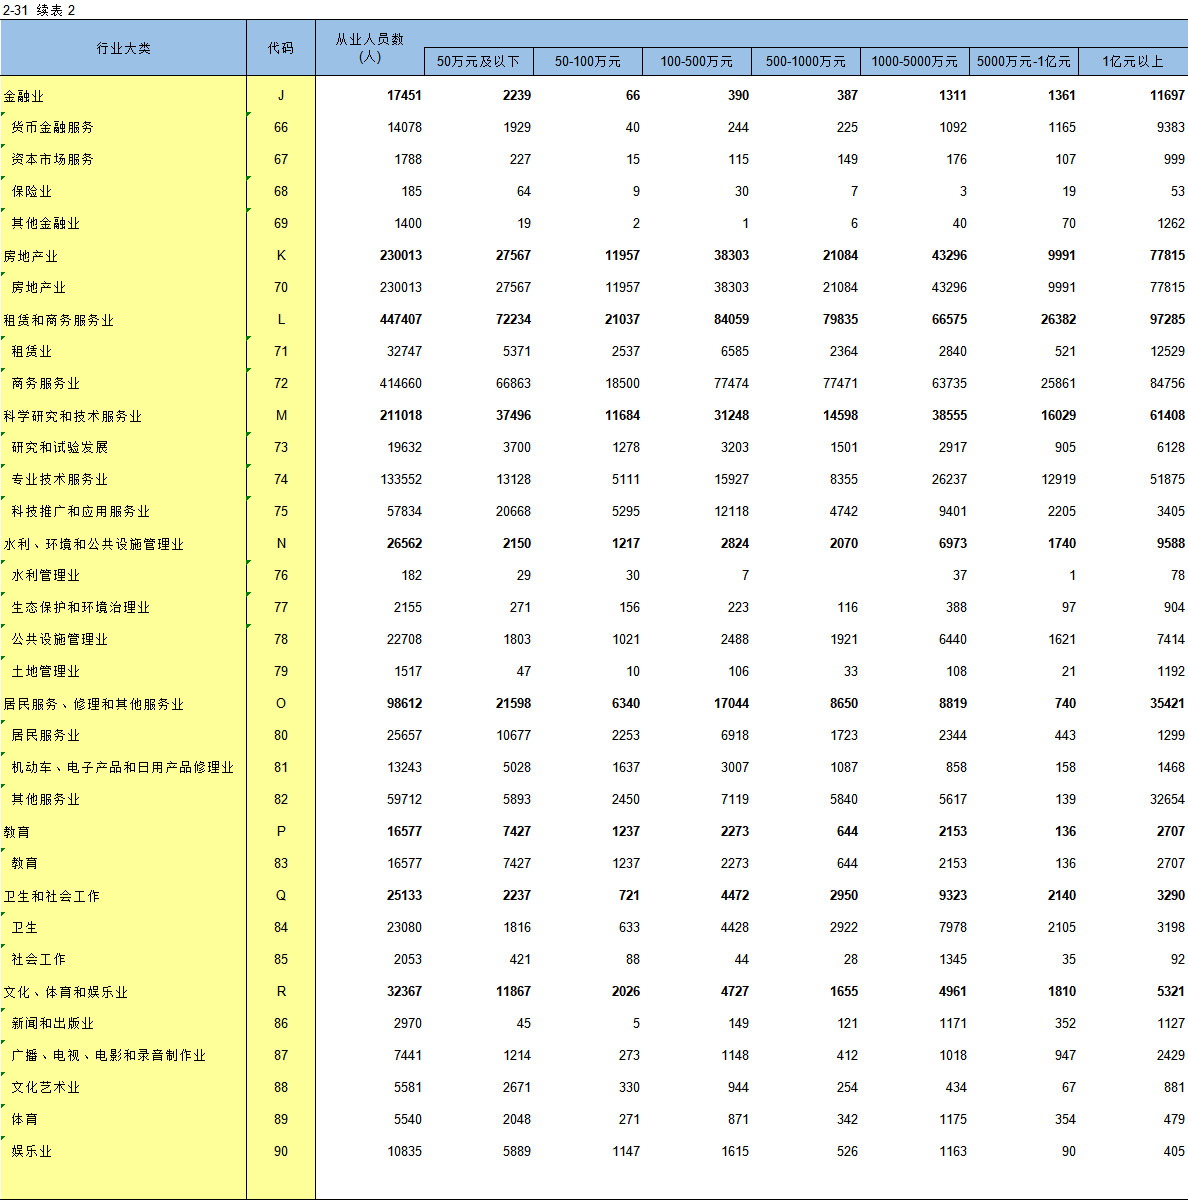The image size is (1188, 1200).
Task: Select the value 414660 in 商务服务业 row
Action: click(x=401, y=384)
